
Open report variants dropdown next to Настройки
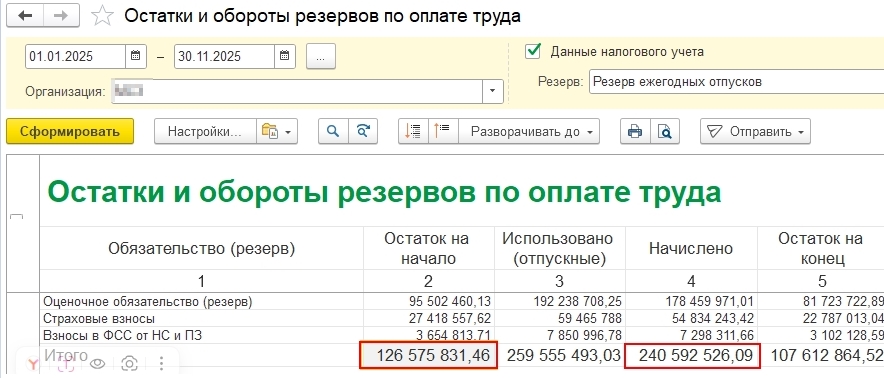click(276, 131)
